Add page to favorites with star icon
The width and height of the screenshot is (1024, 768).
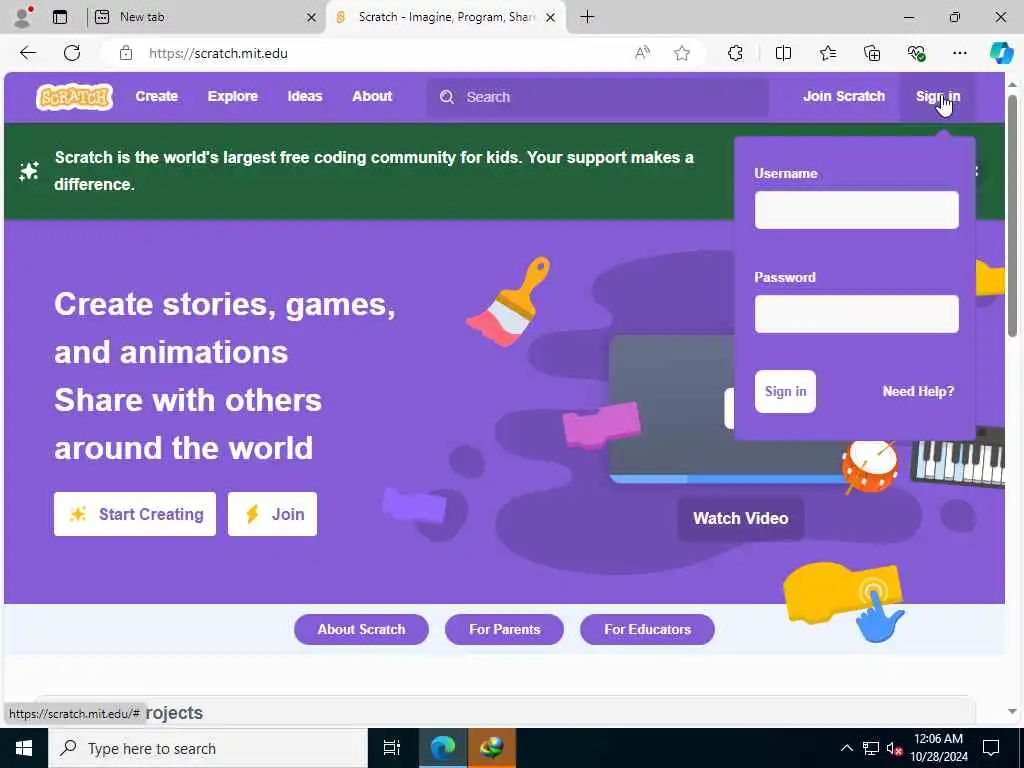[682, 53]
